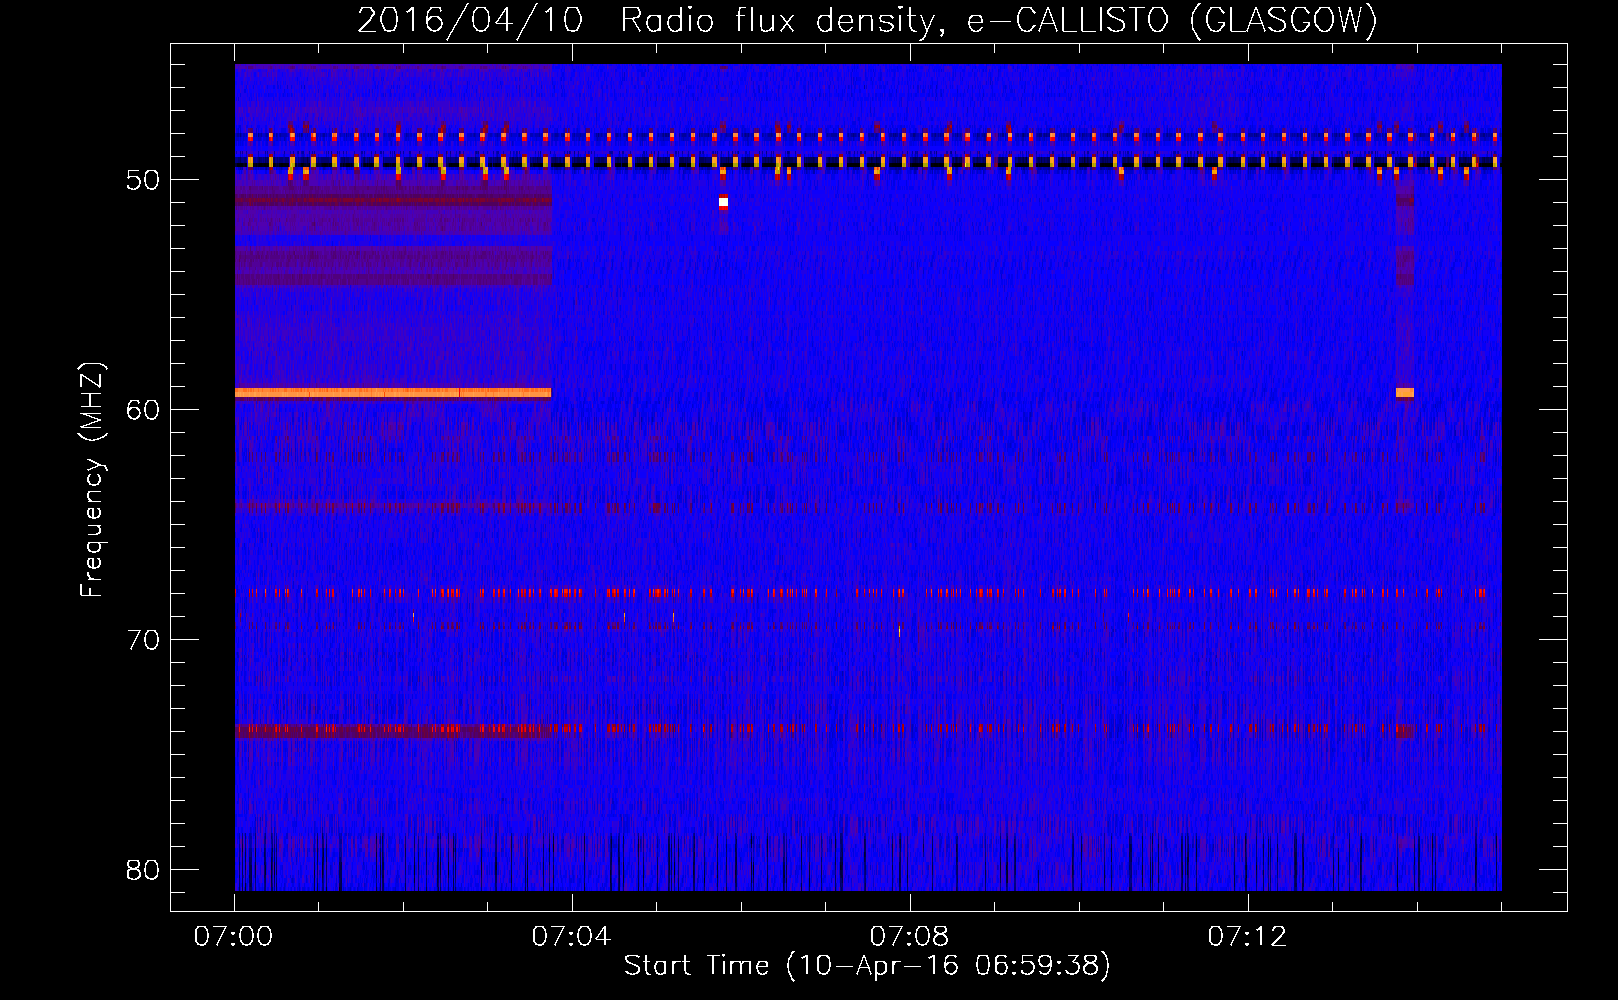Click the short orange segment near 07:14
Viewport: 1618px width, 1000px height.
1405,393
